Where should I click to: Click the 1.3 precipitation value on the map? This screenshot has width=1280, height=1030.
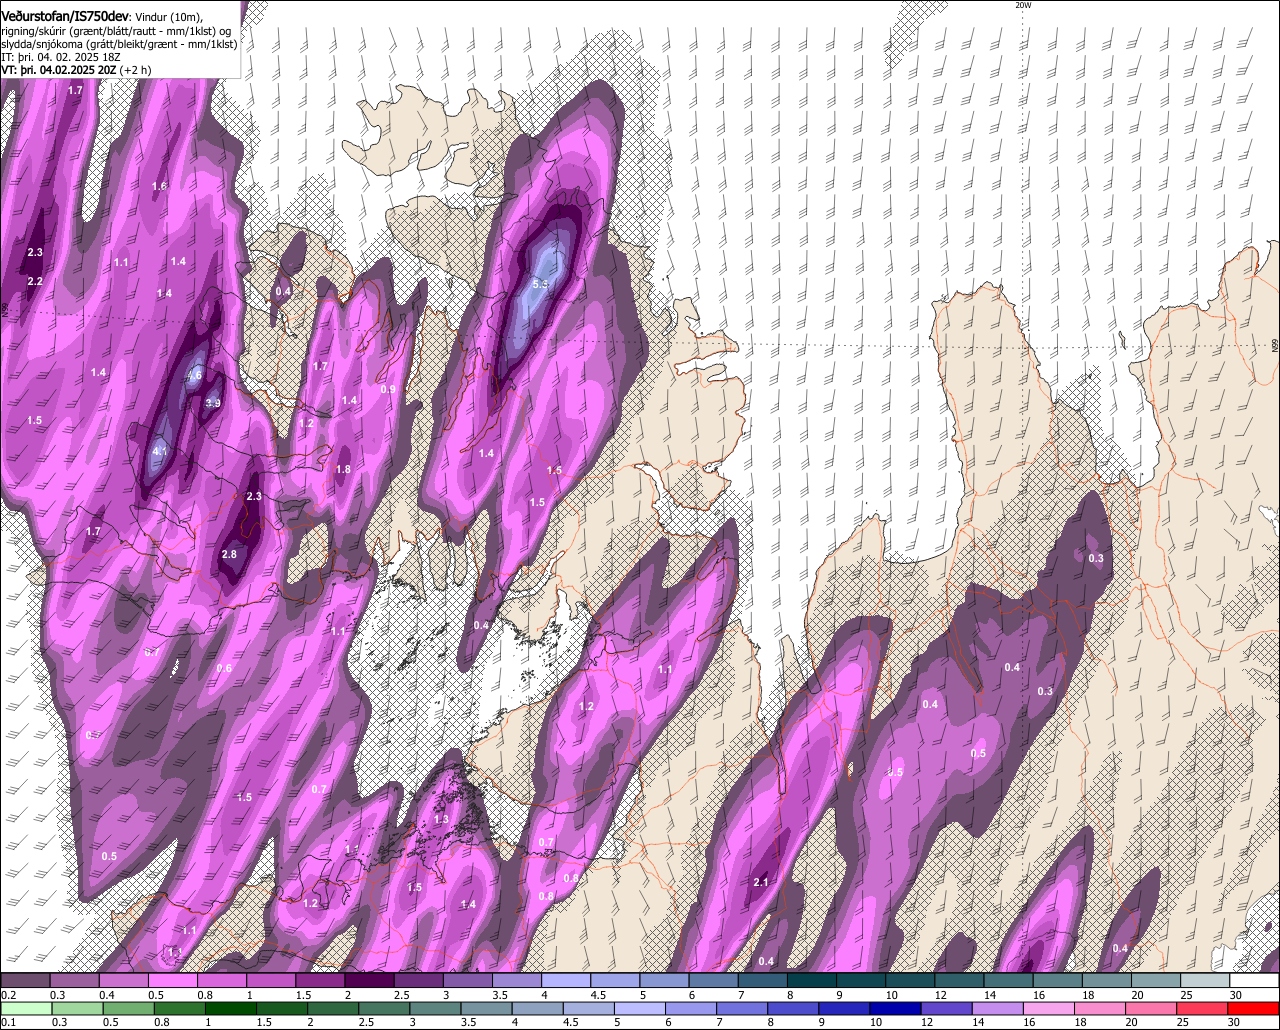(442, 819)
